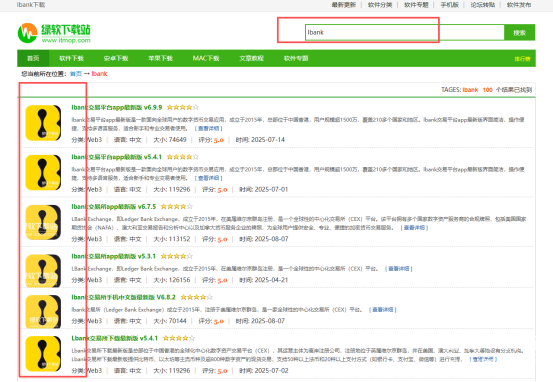553x382 pixels.
Task: Click the star rating of v6.7.5 result
Action: click(177, 206)
